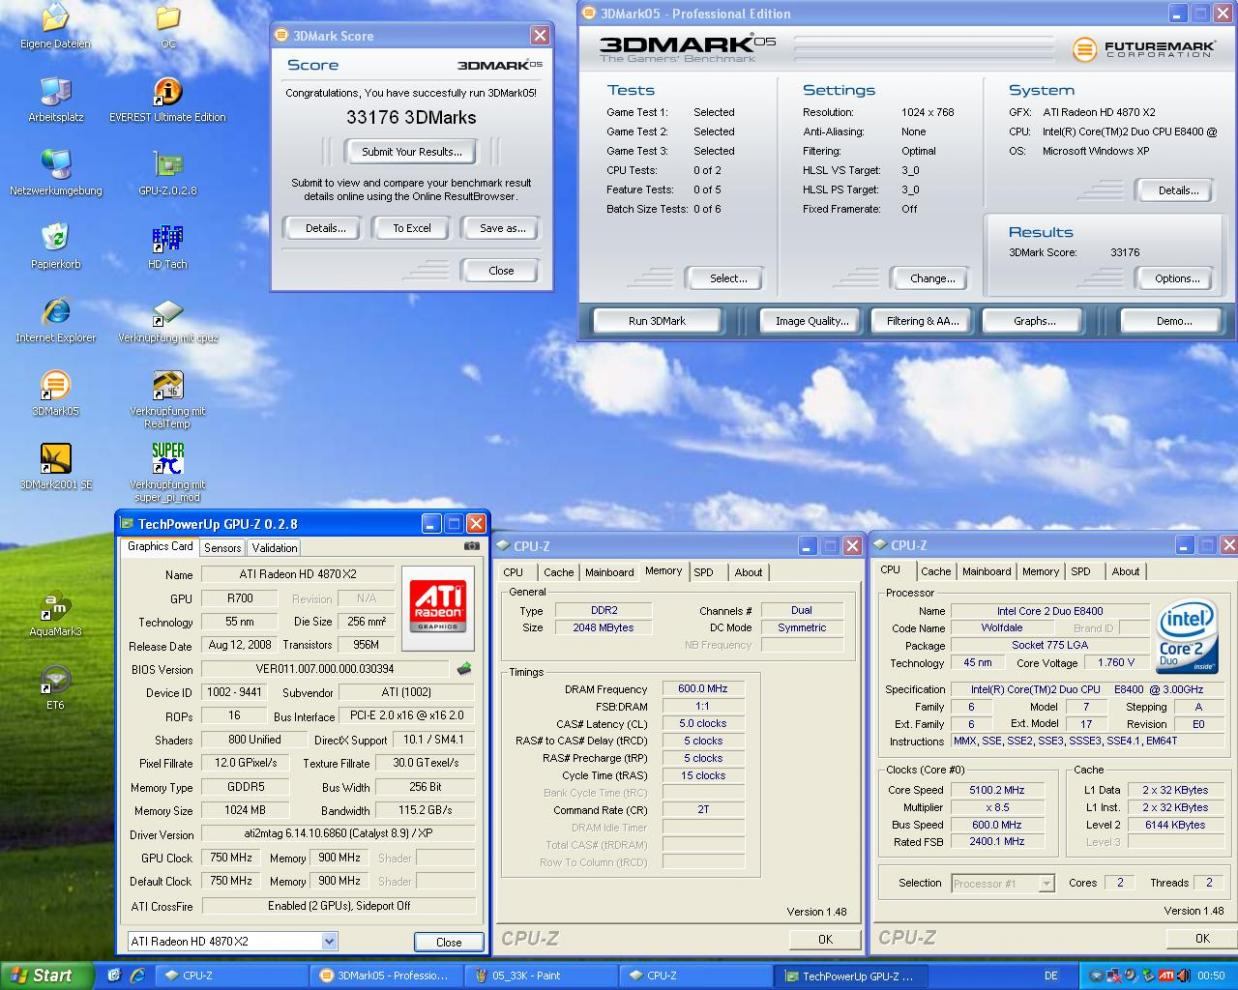Image resolution: width=1238 pixels, height=990 pixels.
Task: Switch to the 05_33K - Paint taskbar button
Action: pos(539,976)
